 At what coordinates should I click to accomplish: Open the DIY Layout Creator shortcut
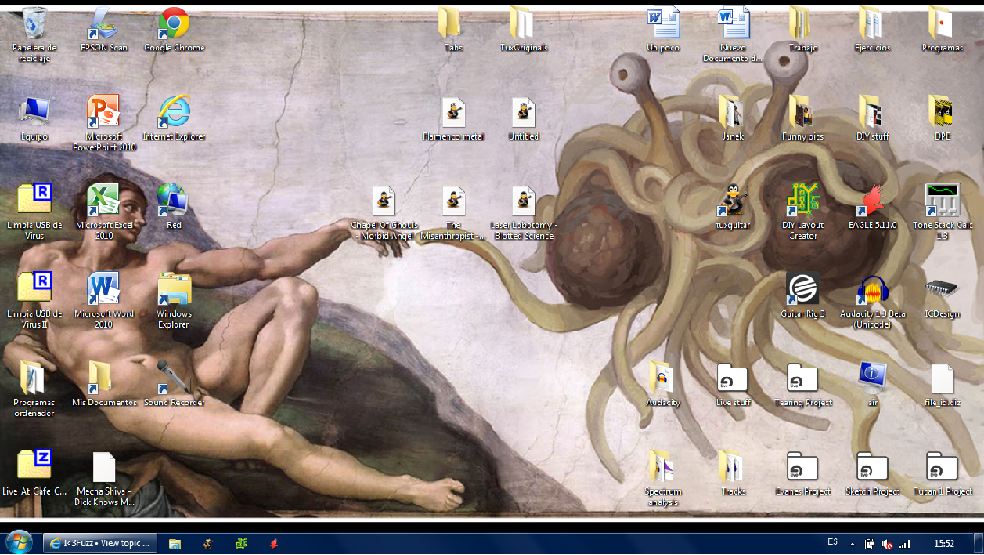click(x=802, y=201)
